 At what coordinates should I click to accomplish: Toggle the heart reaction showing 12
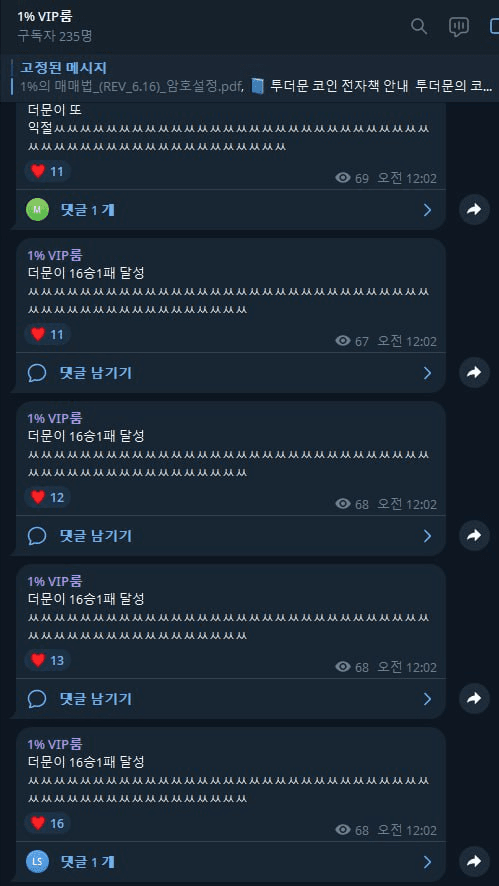pos(47,497)
